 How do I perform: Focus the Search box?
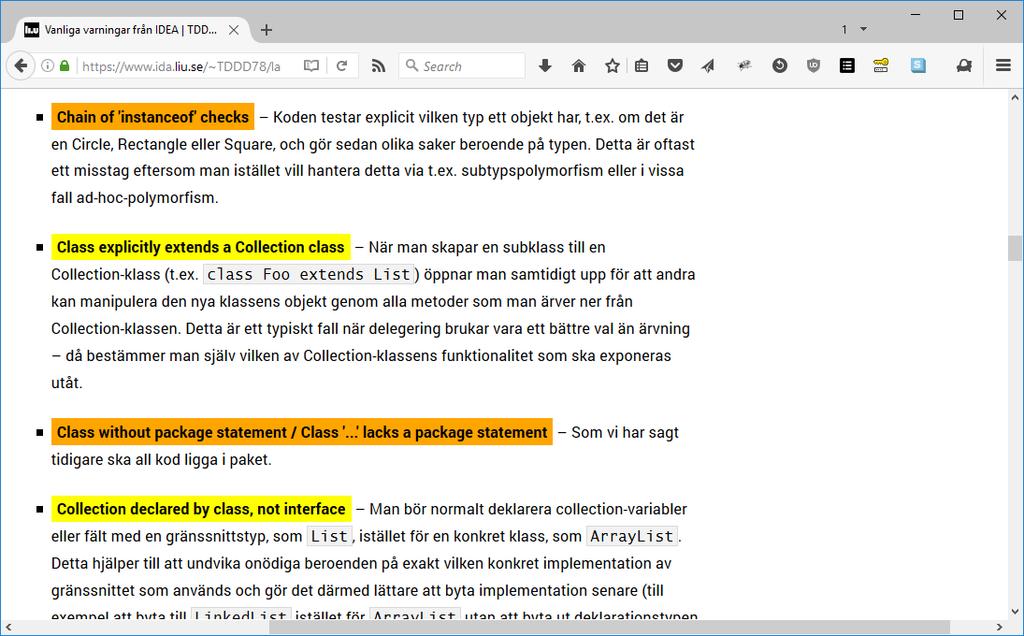pos(462,66)
